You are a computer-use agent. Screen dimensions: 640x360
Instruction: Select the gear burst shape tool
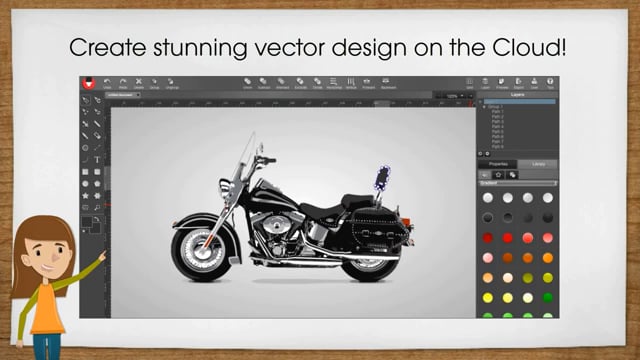coord(97,196)
